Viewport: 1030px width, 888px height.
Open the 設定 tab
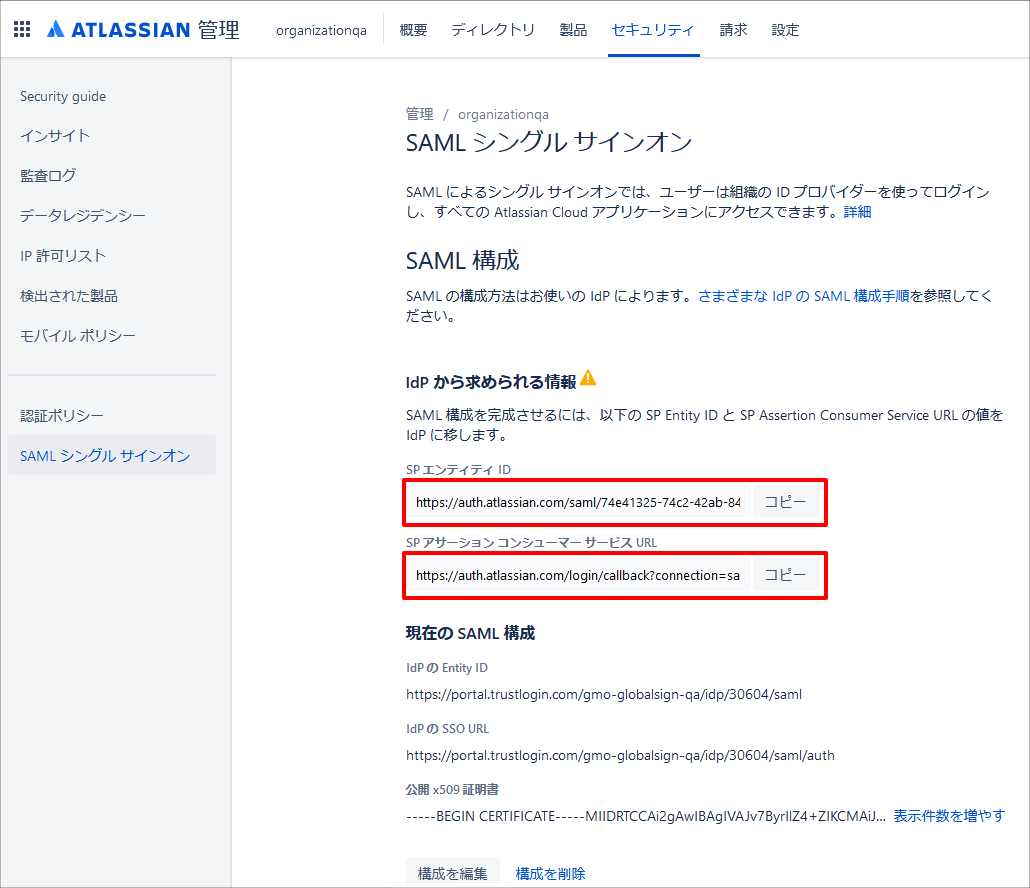[785, 30]
